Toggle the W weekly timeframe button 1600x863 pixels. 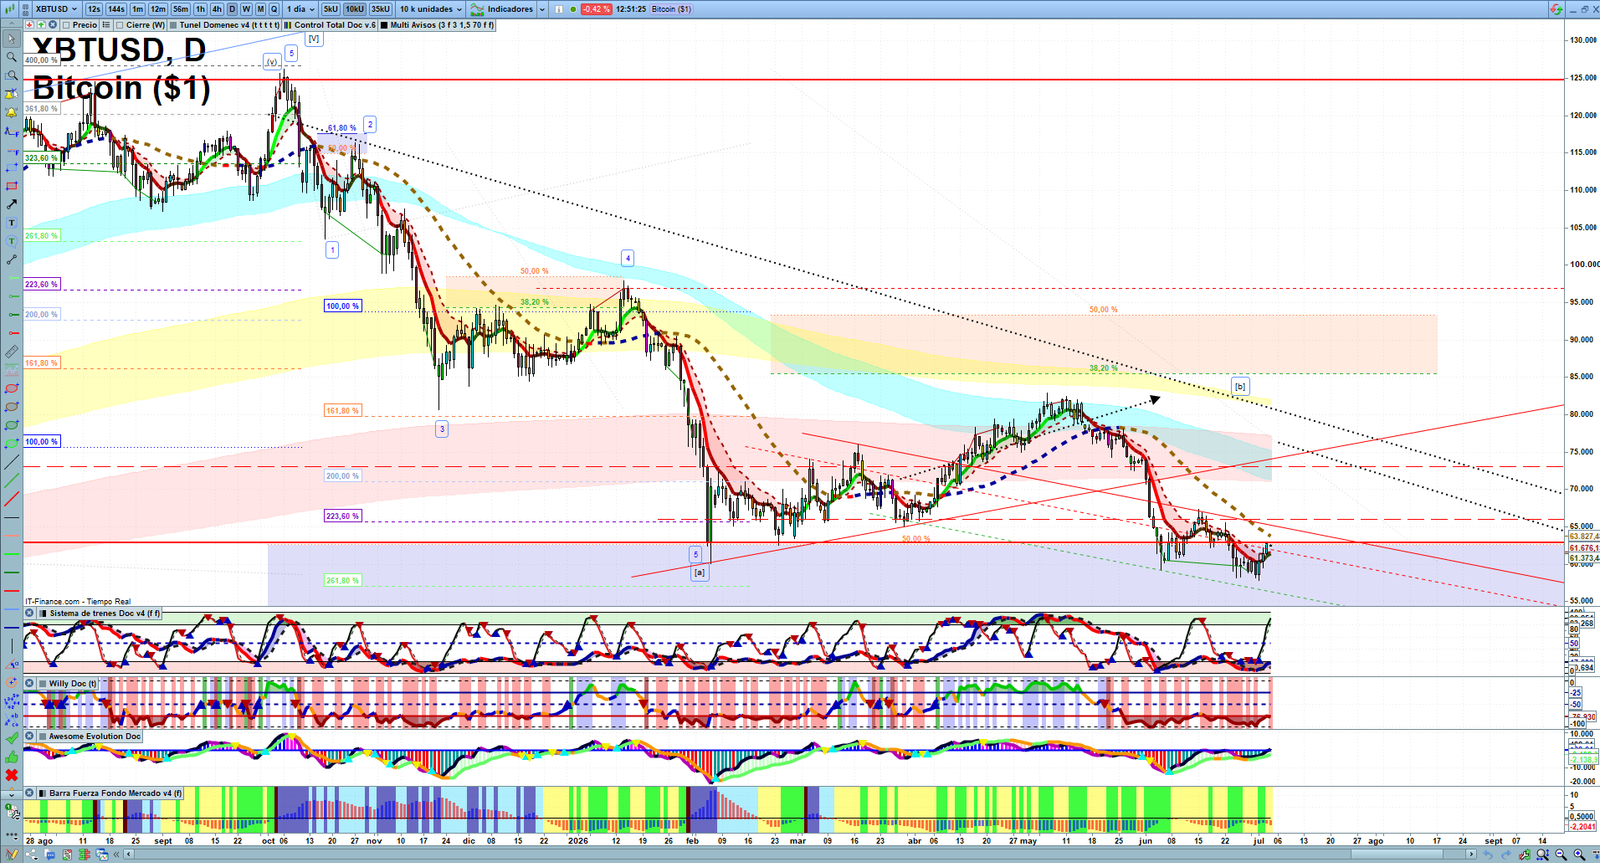246,9
